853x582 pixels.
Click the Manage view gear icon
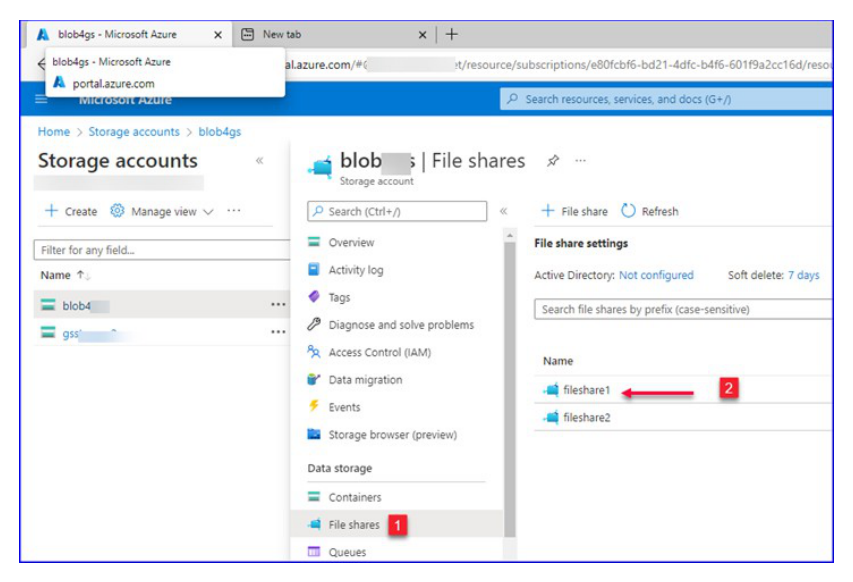point(117,210)
